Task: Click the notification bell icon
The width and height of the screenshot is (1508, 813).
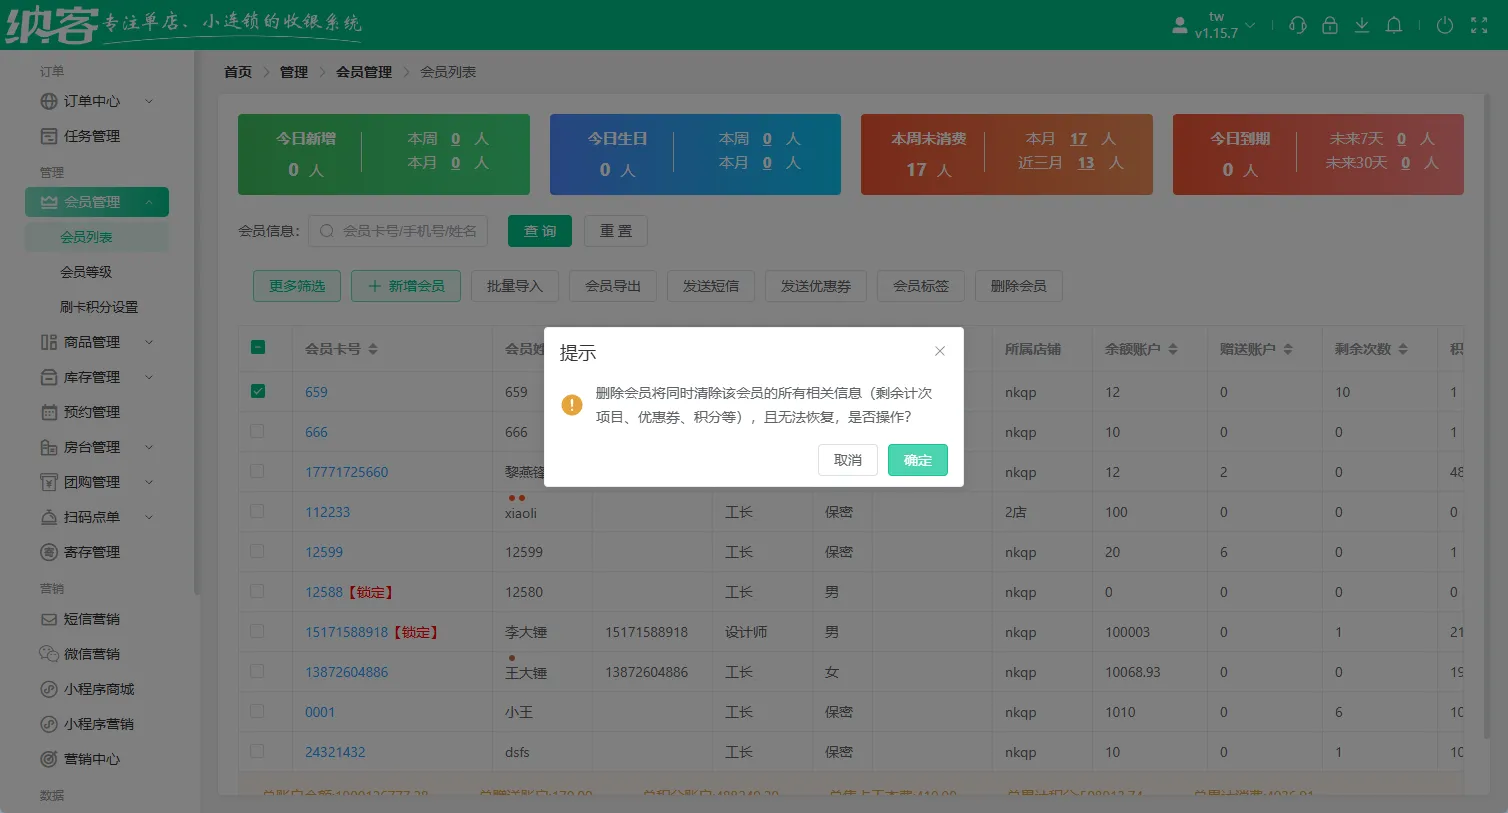Action: [x=1394, y=25]
